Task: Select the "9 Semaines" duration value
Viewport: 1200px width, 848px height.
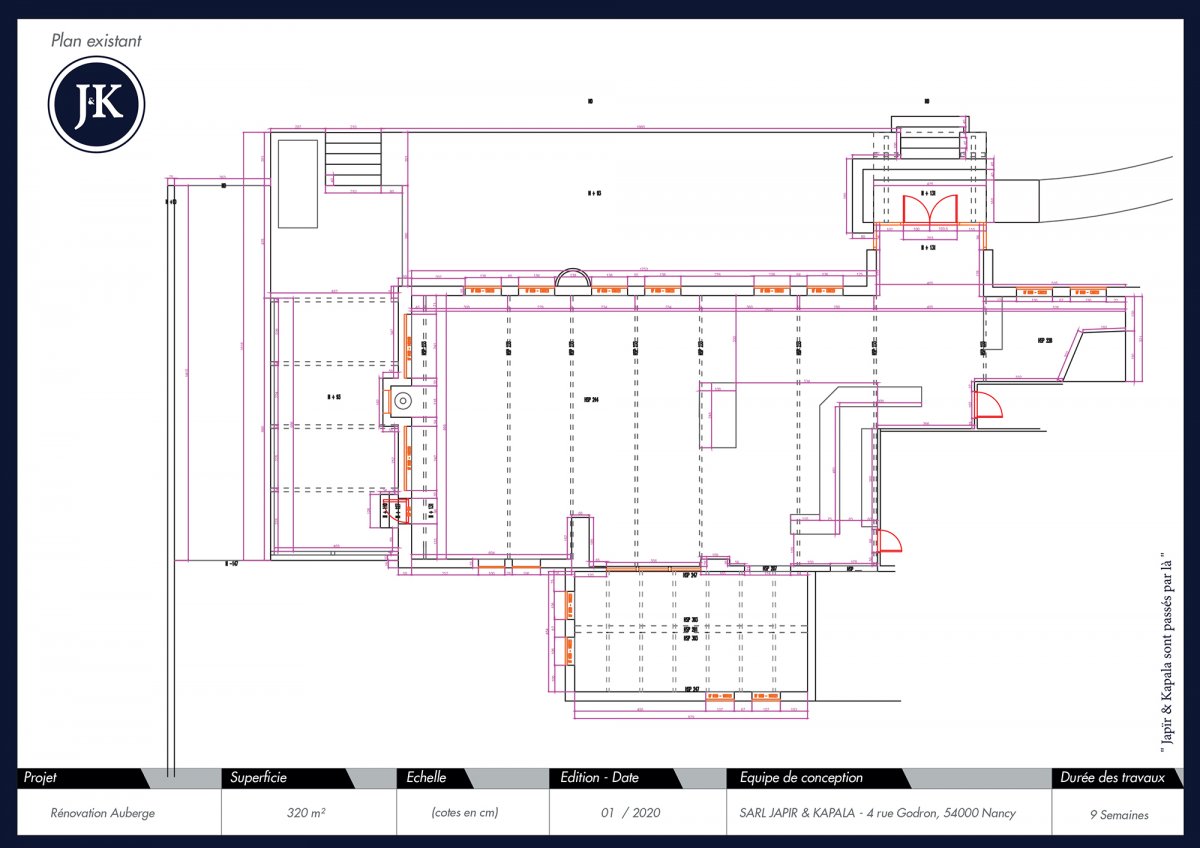Action: [x=1119, y=814]
